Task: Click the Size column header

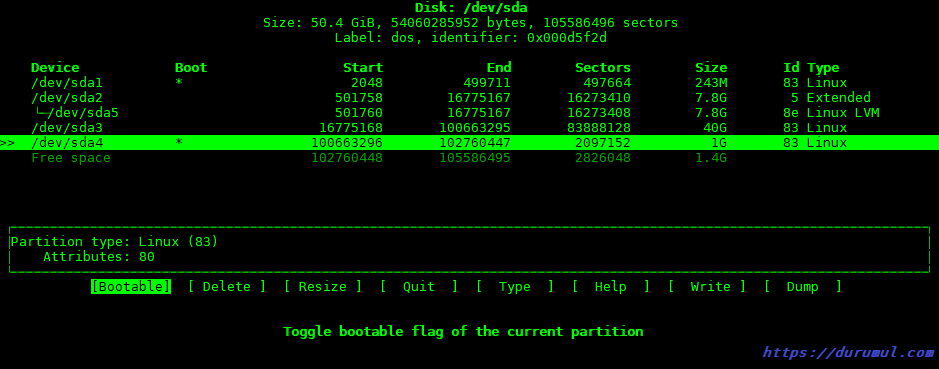Action: click(x=711, y=68)
